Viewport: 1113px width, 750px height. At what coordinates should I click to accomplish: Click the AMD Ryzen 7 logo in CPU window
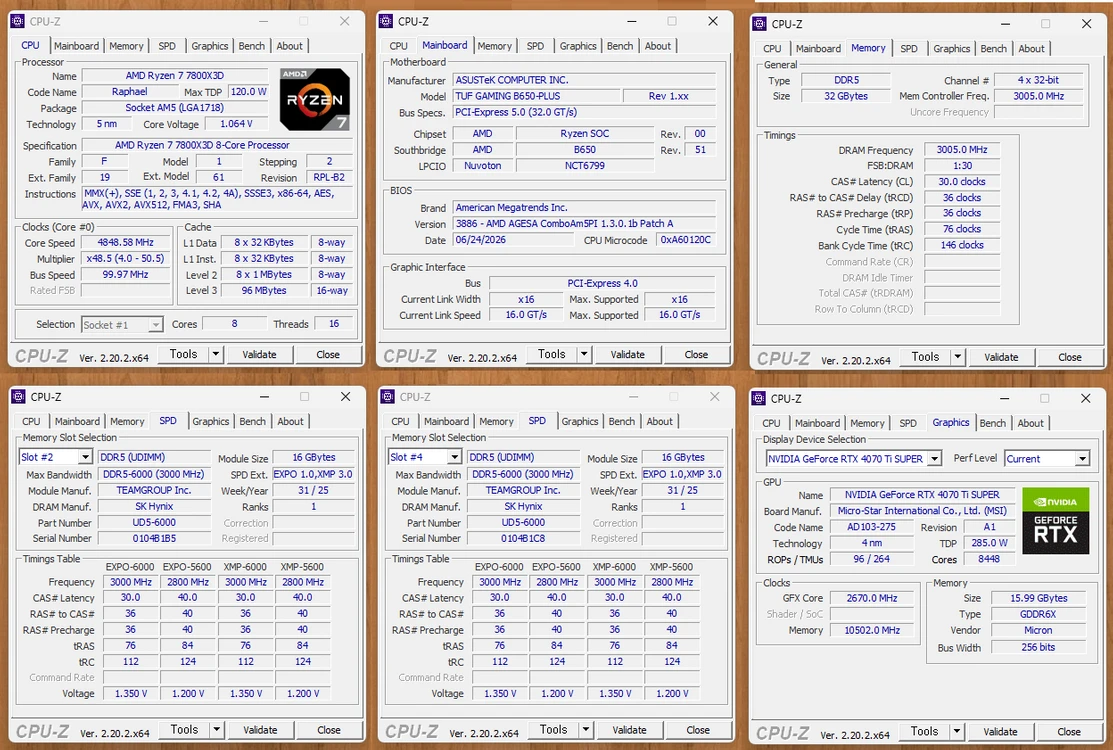(314, 99)
